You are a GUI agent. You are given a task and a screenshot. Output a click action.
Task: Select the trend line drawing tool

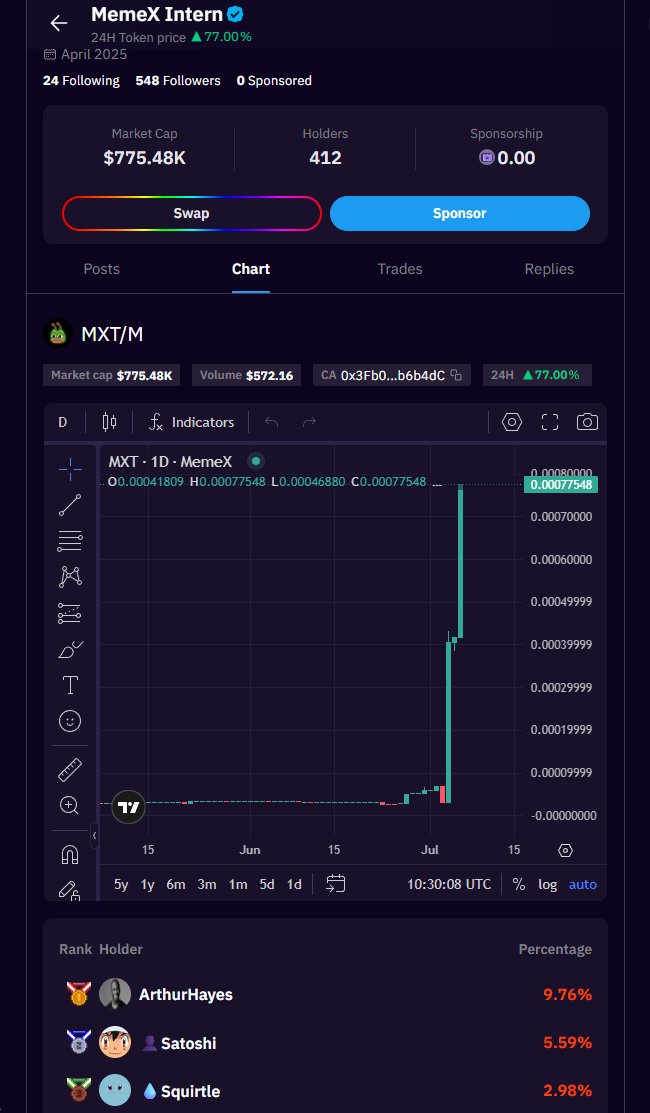pos(70,505)
